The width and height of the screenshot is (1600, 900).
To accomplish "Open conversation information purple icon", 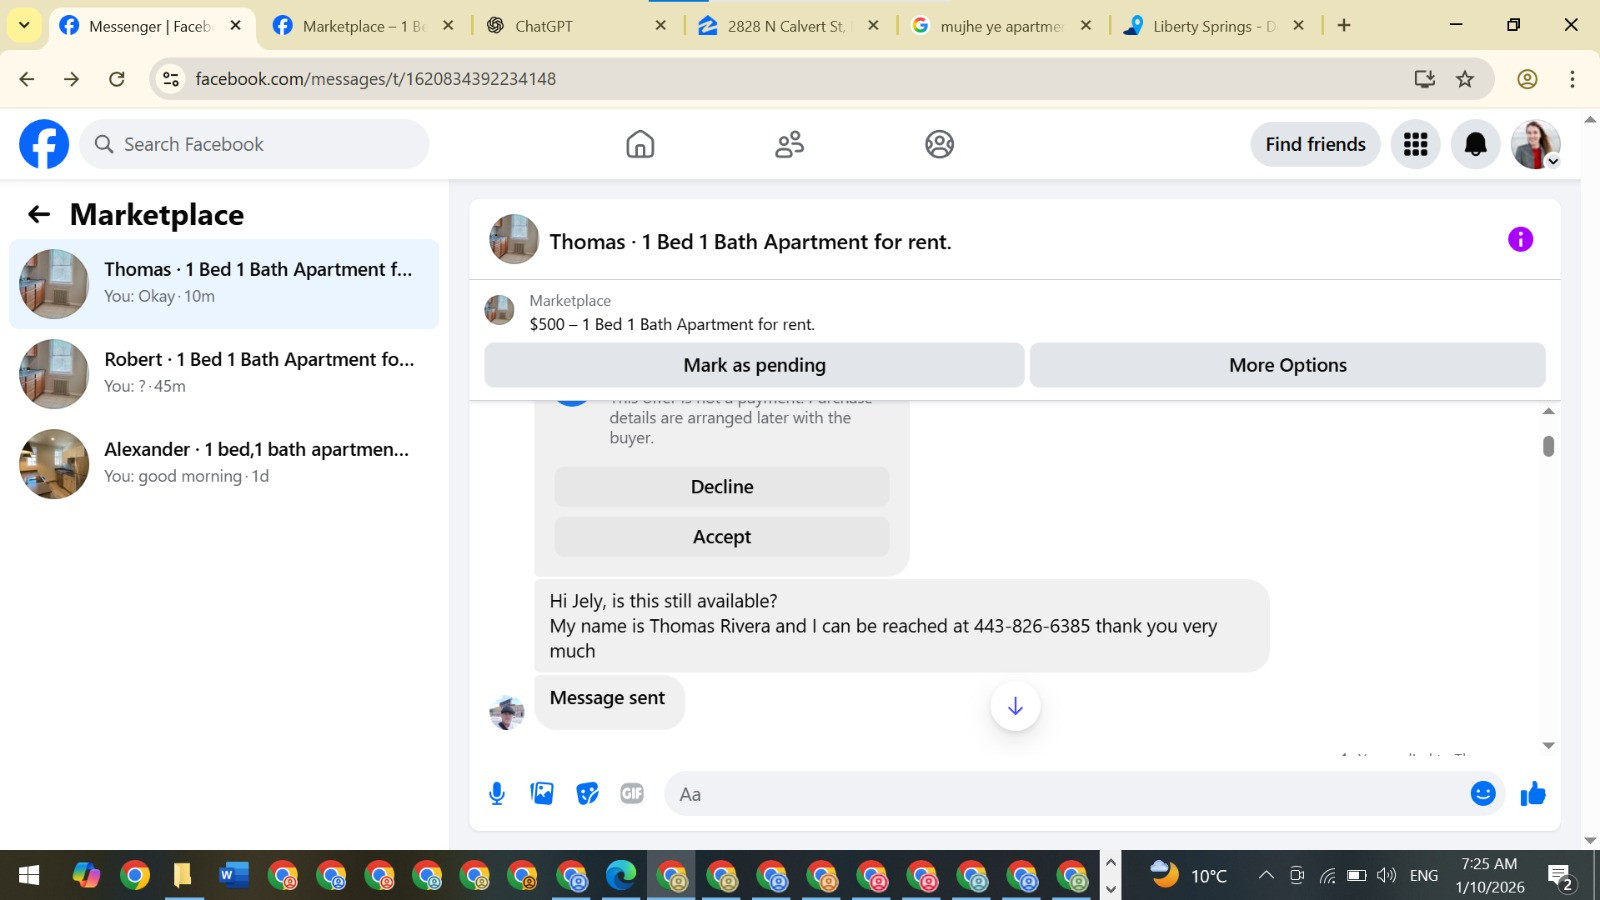I will click(1520, 239).
